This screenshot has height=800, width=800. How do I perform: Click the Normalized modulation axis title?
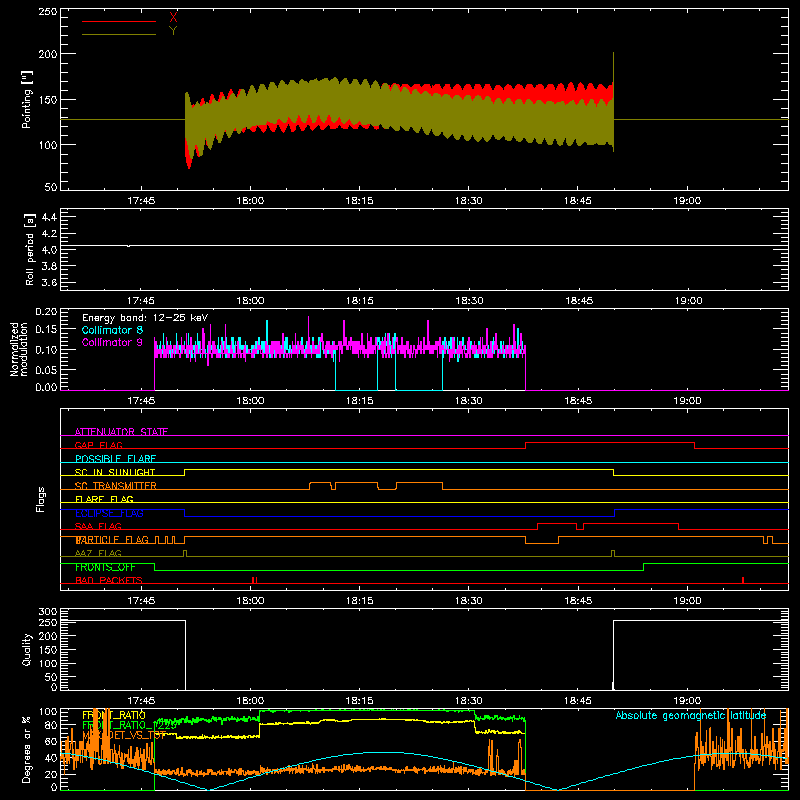coord(19,349)
